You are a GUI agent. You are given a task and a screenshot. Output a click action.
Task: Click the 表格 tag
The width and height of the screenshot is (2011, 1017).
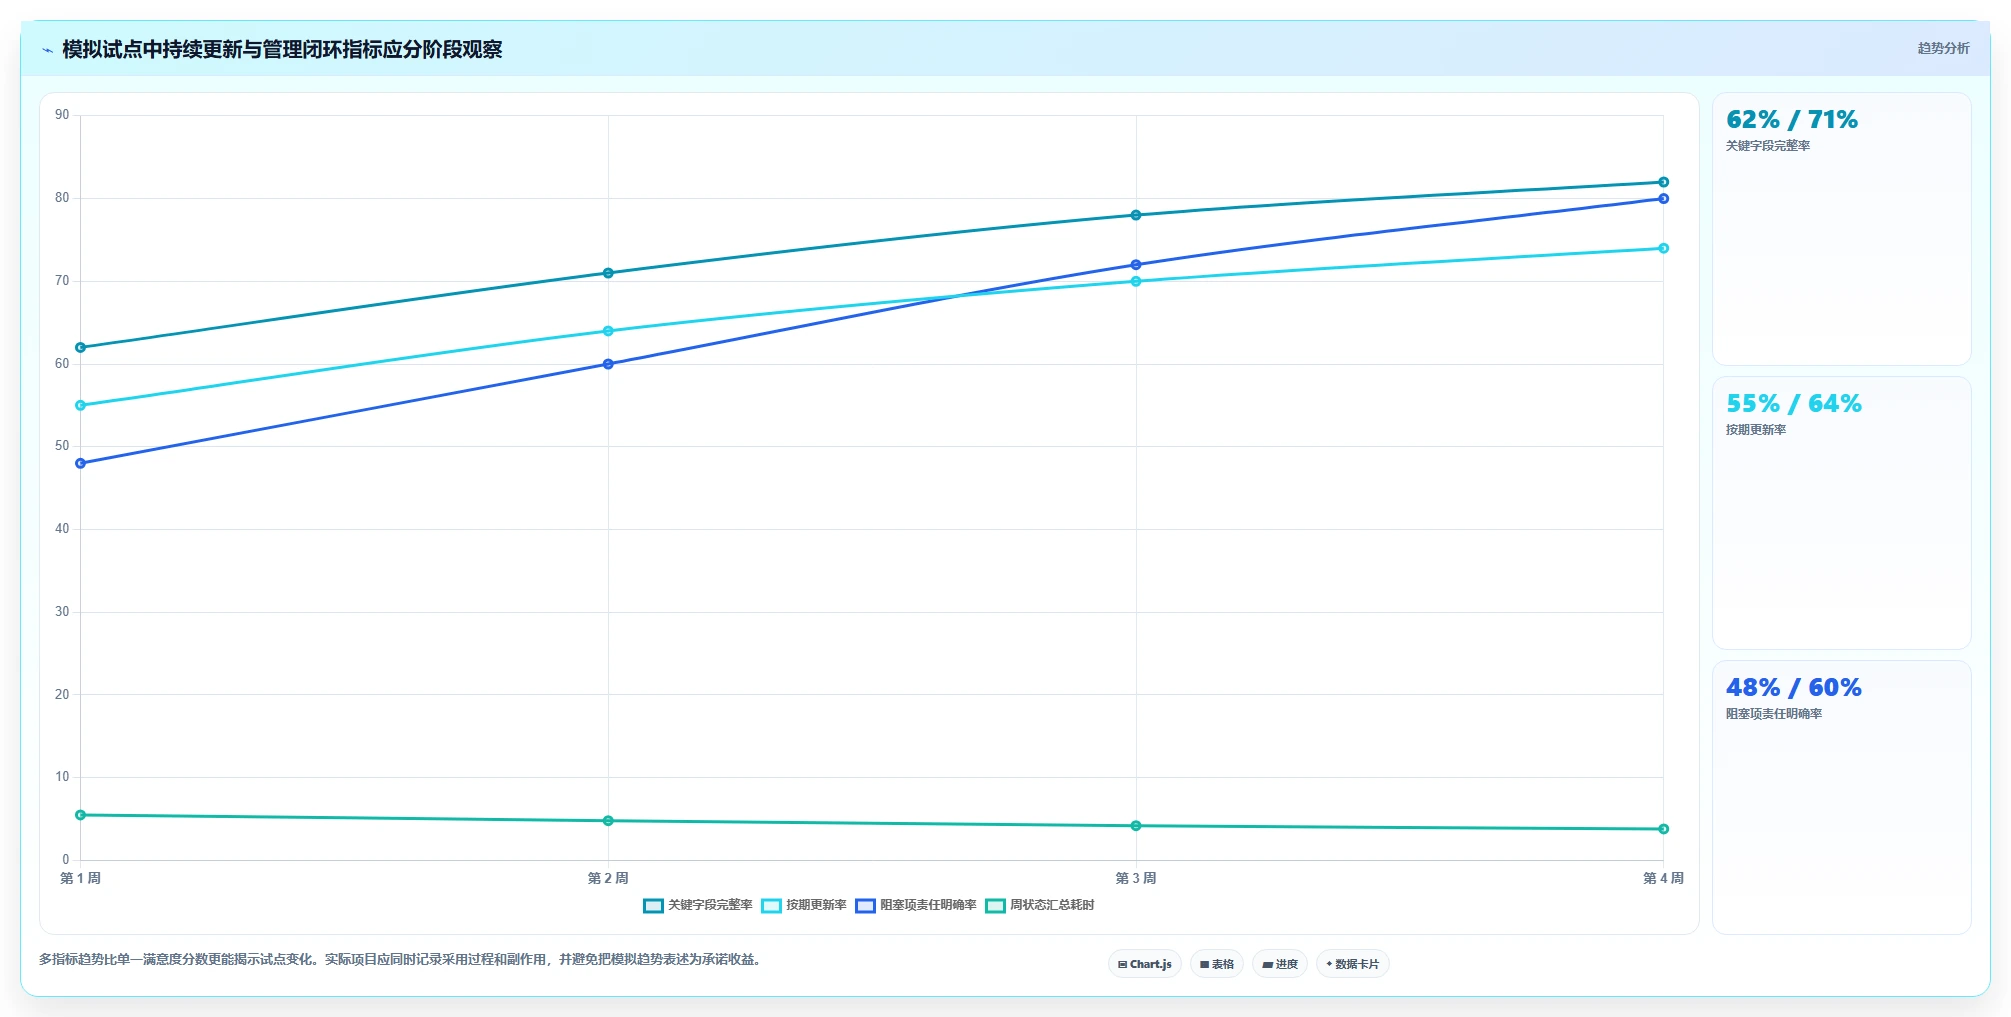point(1217,964)
